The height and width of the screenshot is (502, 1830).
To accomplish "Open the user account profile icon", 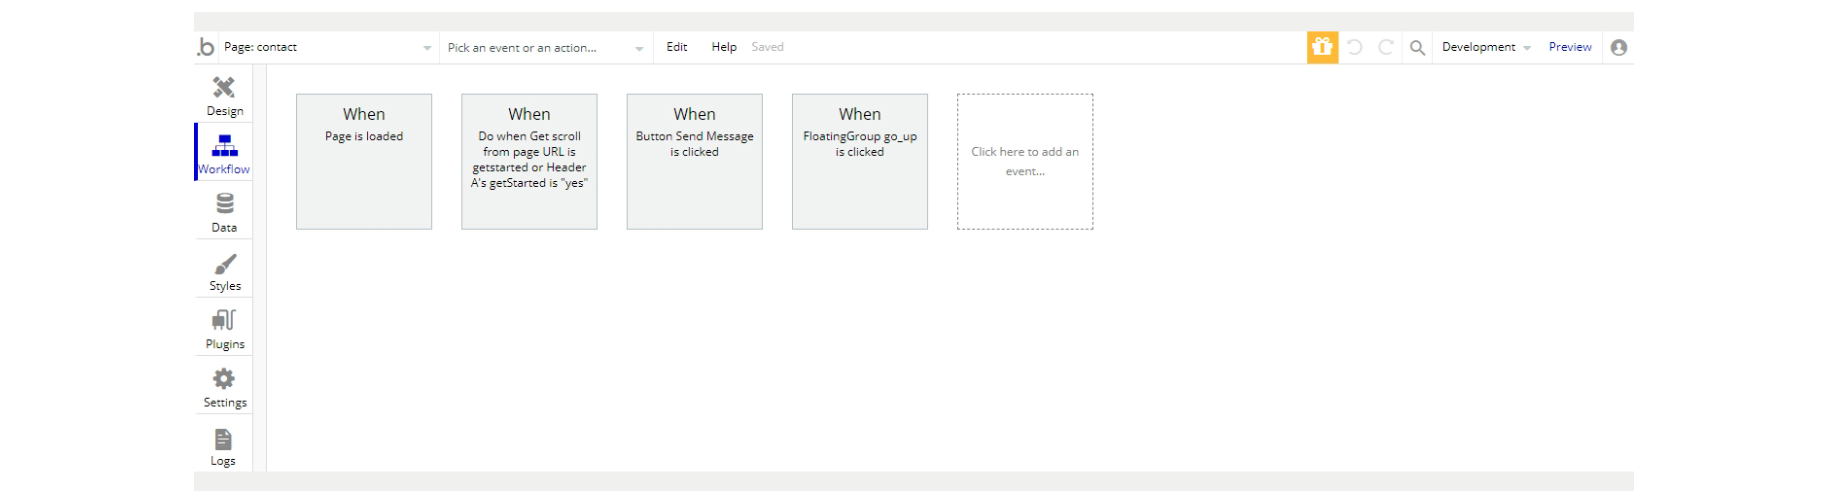I will click(x=1619, y=47).
